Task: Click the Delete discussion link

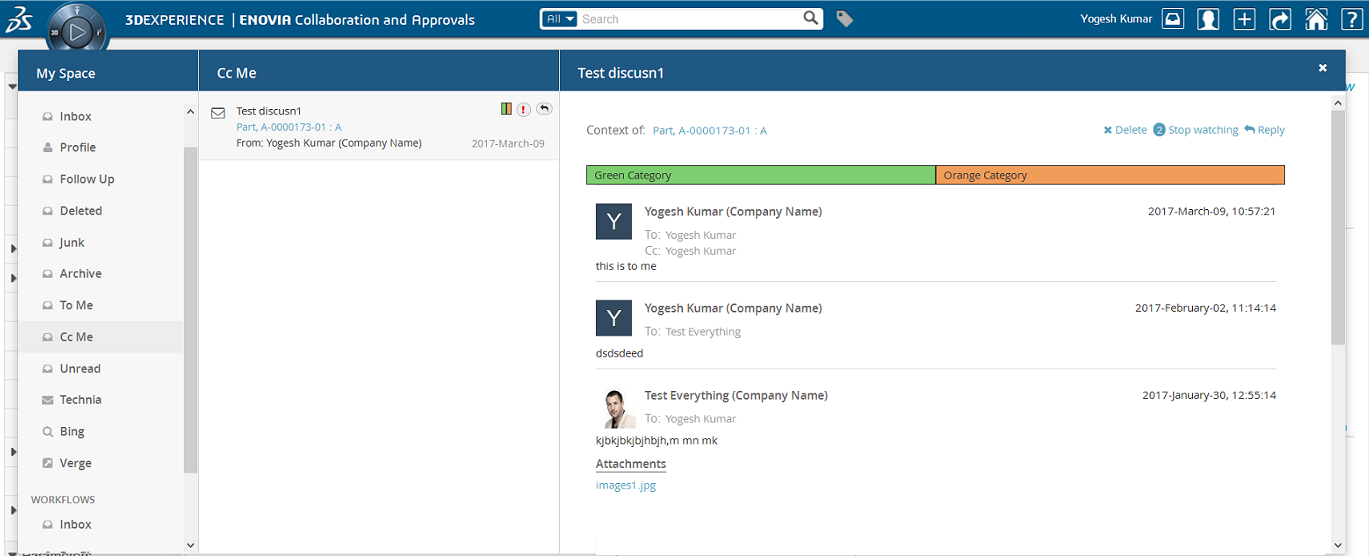Action: [1130, 130]
